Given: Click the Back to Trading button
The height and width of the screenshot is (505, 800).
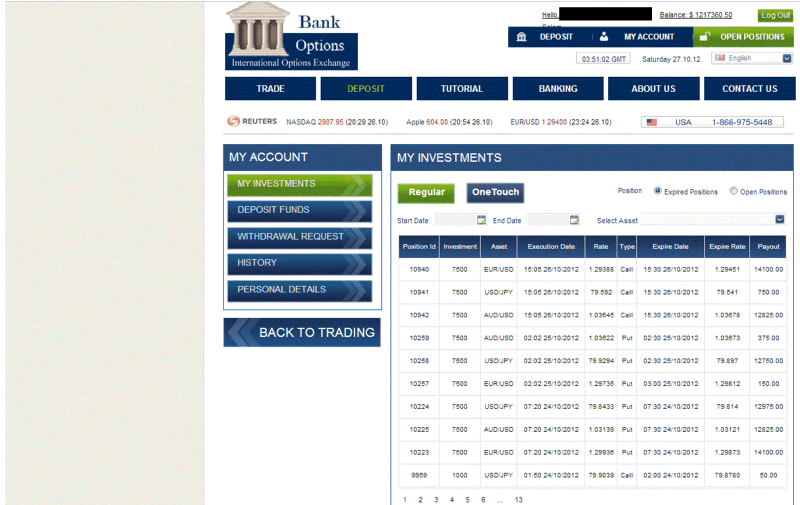Looking at the screenshot, I should click(x=302, y=333).
